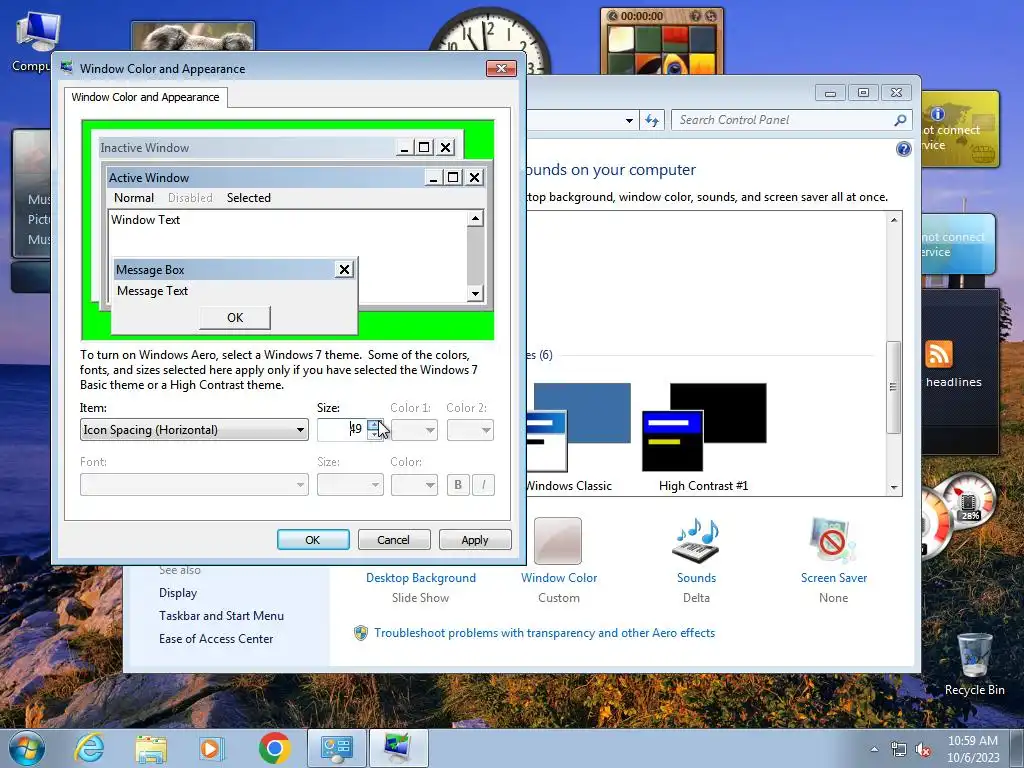Open Windows Explorer folder icon in taskbar
This screenshot has height=768, width=1024.
click(151, 749)
